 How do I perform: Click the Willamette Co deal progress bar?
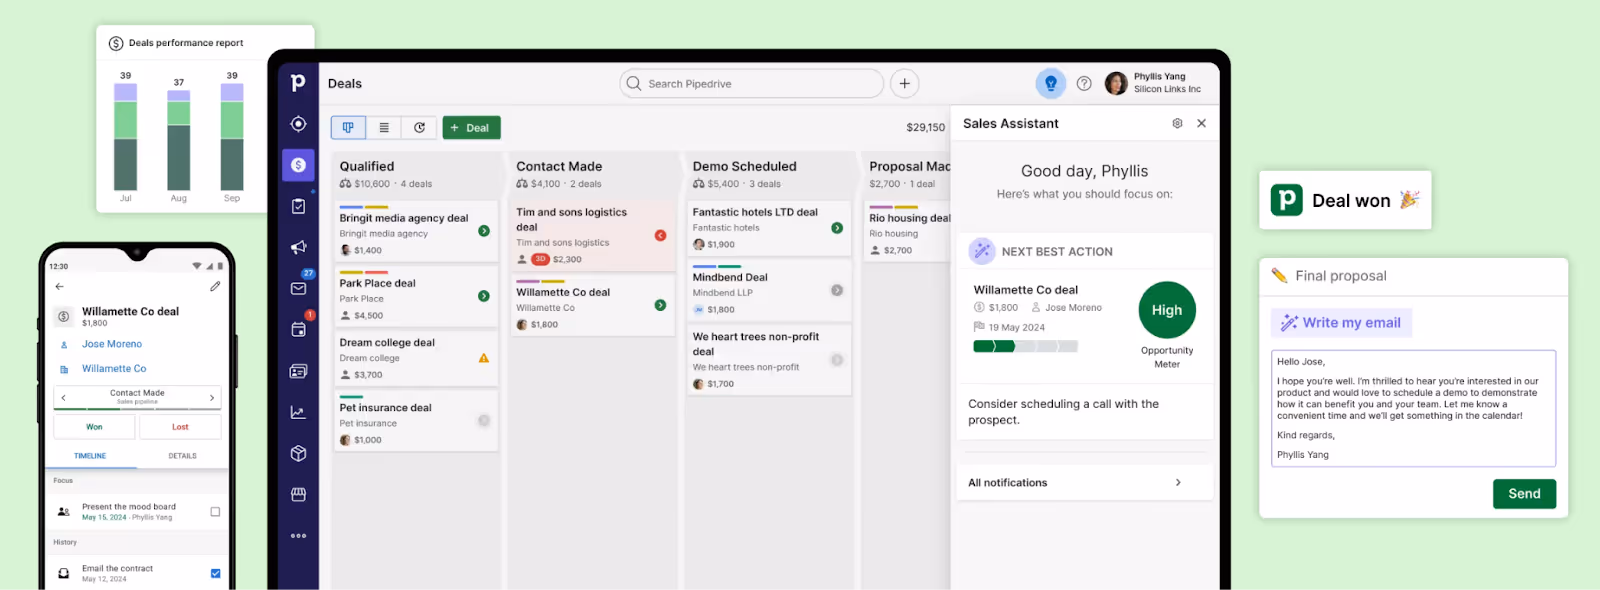tap(1025, 346)
